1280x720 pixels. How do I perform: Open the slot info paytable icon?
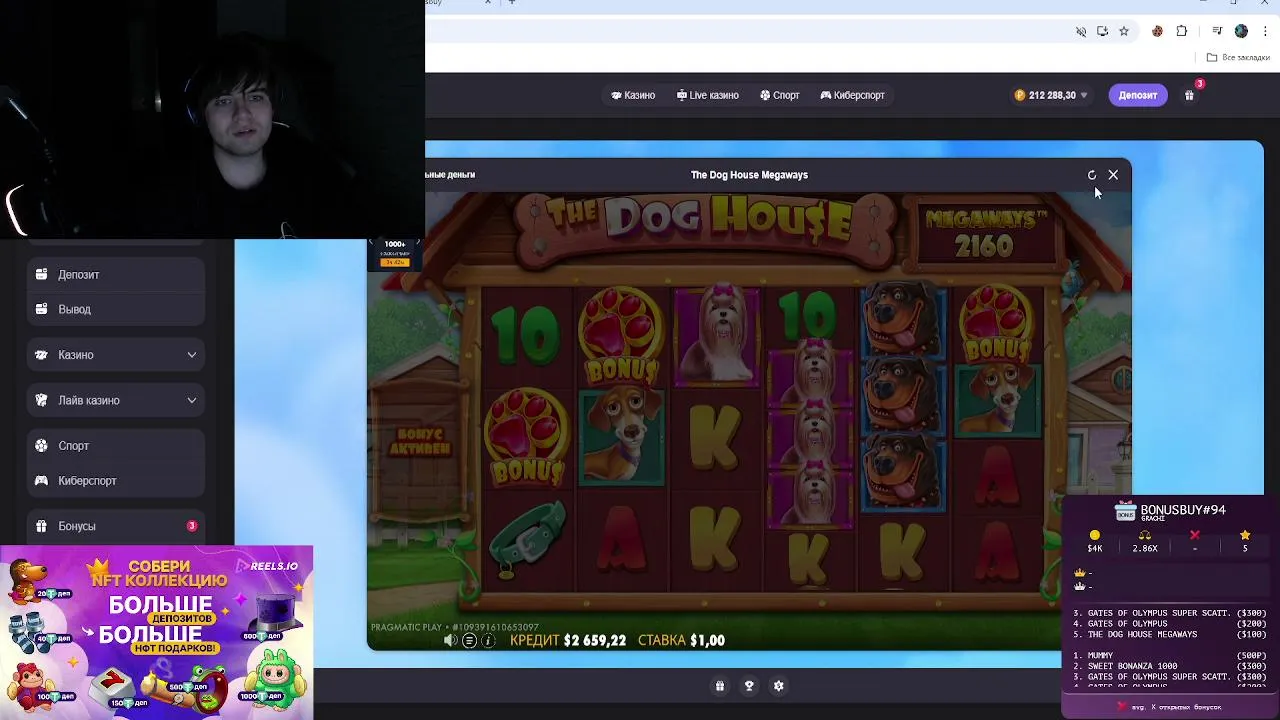click(x=488, y=640)
